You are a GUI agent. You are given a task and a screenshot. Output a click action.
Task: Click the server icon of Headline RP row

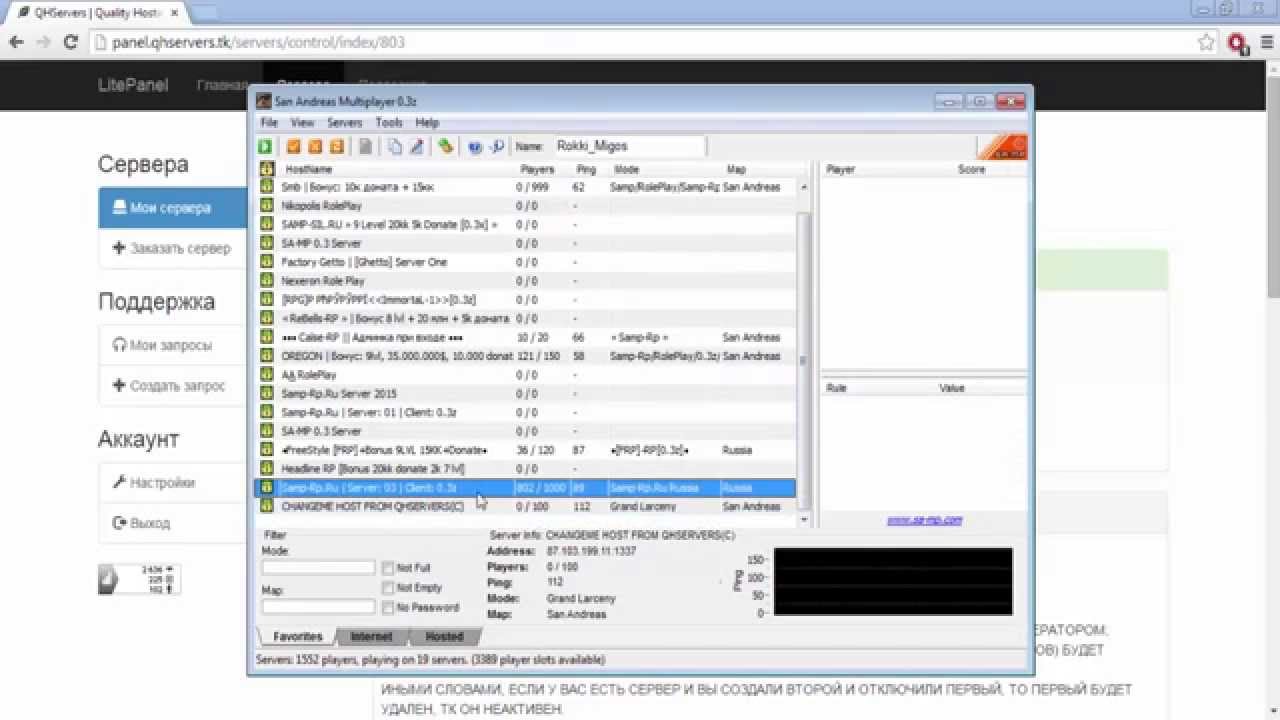click(267, 468)
